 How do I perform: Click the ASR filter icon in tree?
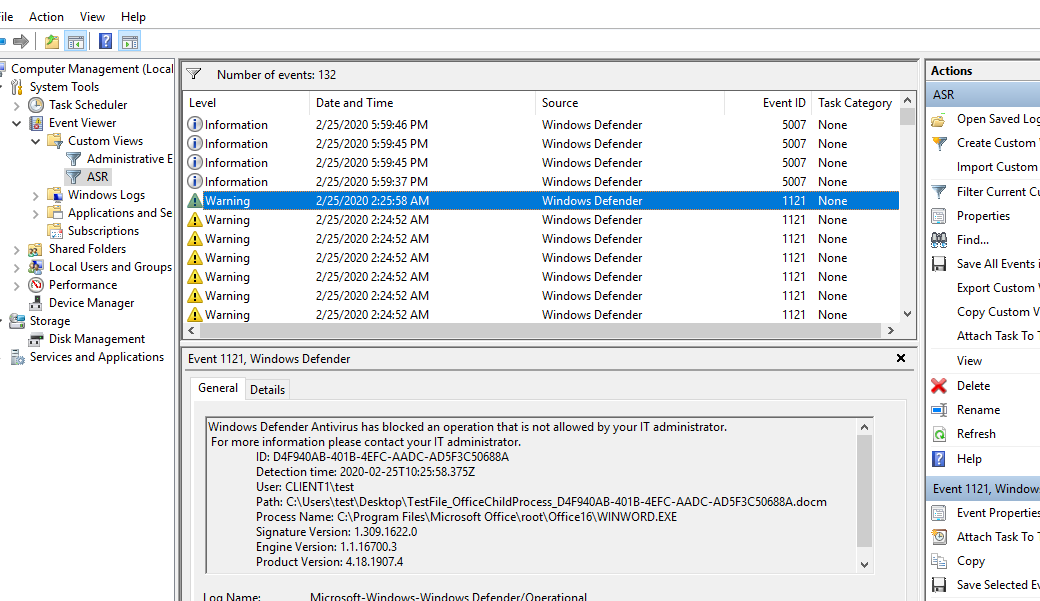(74, 177)
